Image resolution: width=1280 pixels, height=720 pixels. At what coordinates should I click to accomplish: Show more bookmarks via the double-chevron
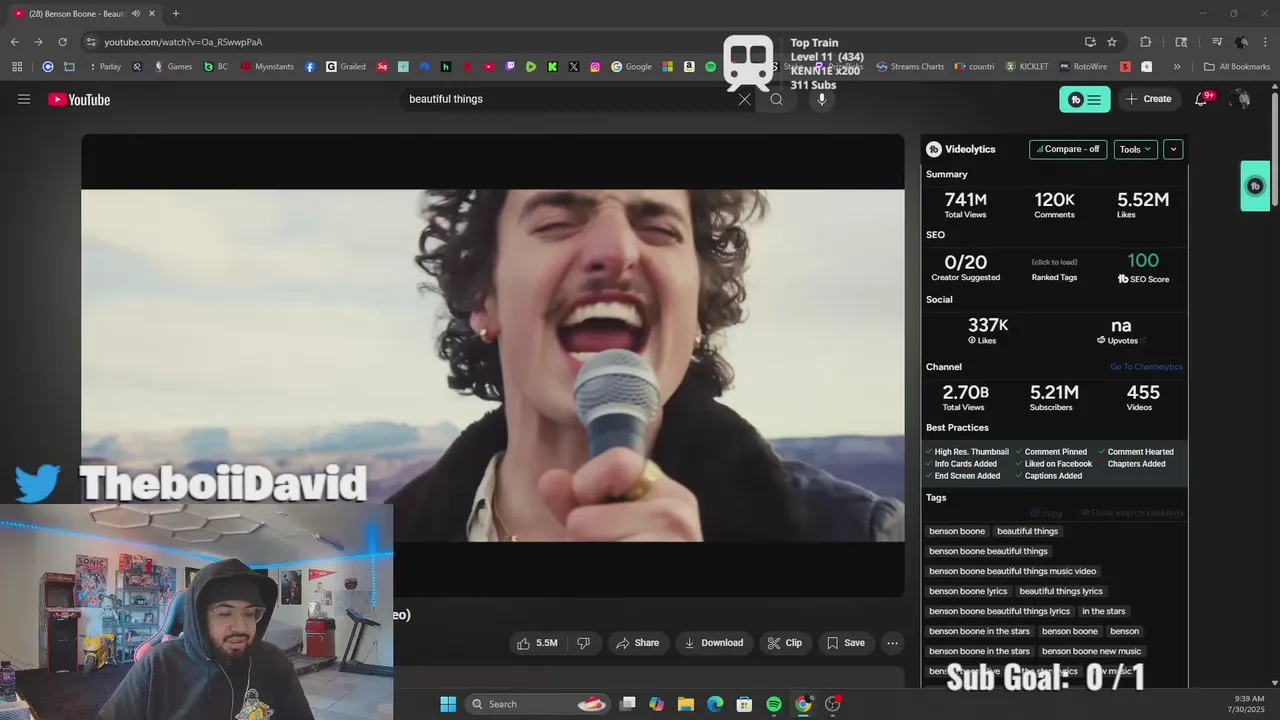(x=1177, y=67)
